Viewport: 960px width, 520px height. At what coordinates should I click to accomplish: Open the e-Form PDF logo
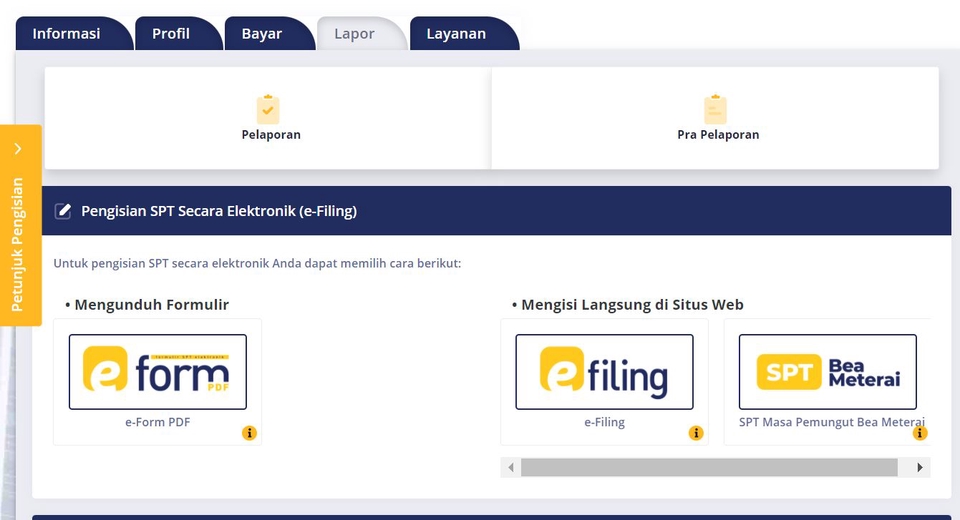[x=158, y=372]
